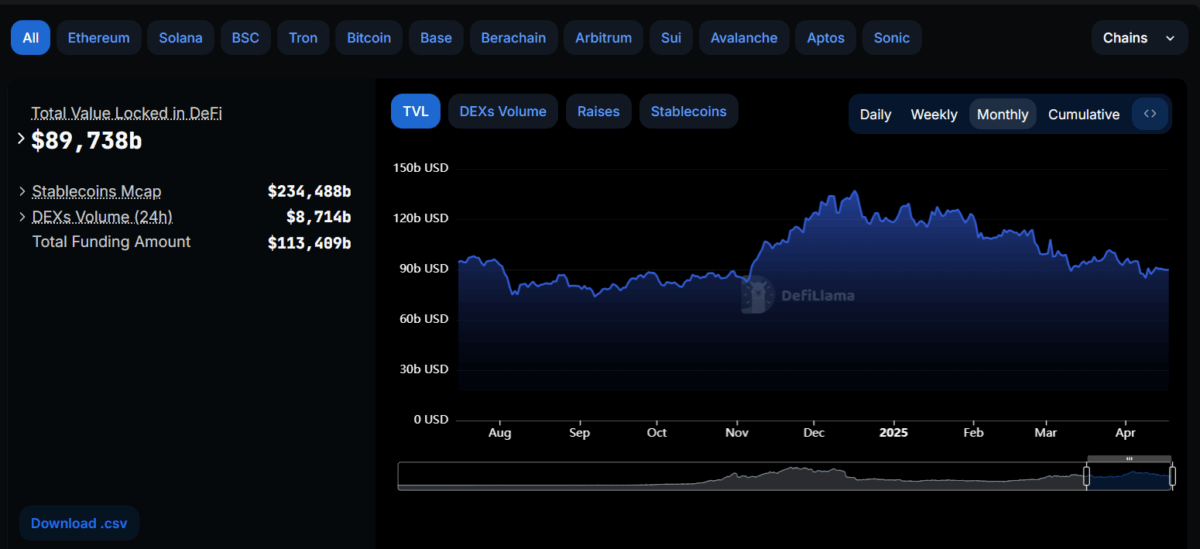Switch to the Raises chart tab

coord(598,111)
